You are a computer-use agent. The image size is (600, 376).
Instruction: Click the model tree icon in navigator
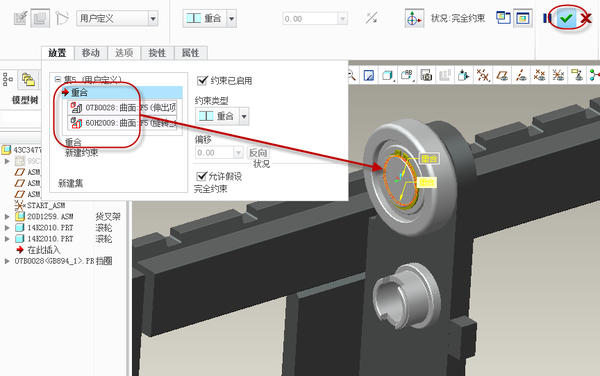(x=8, y=79)
